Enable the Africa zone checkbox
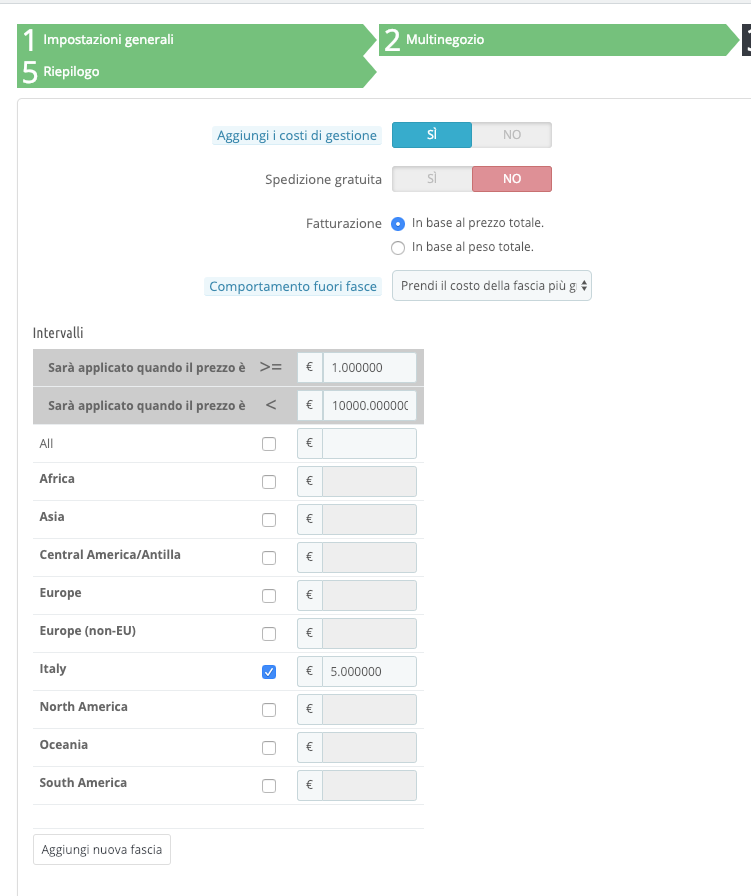This screenshot has height=896, width=751. point(269,482)
